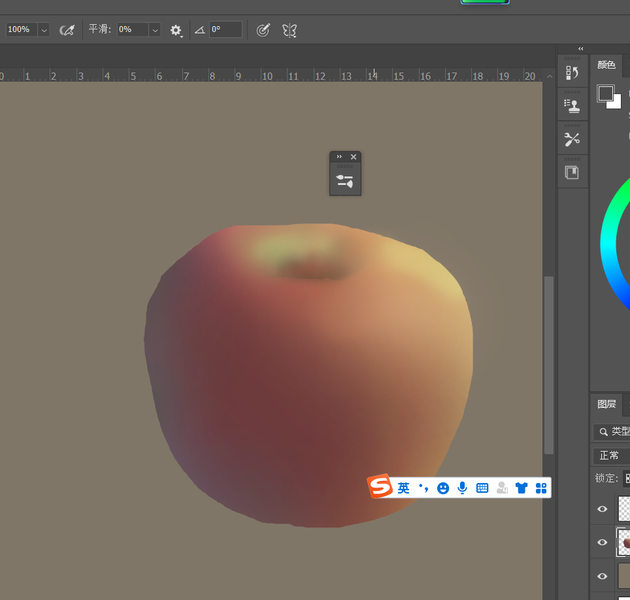Screen dimensions: 630x600
Task: Open layer filter type search dropdown
Action: click(612, 432)
